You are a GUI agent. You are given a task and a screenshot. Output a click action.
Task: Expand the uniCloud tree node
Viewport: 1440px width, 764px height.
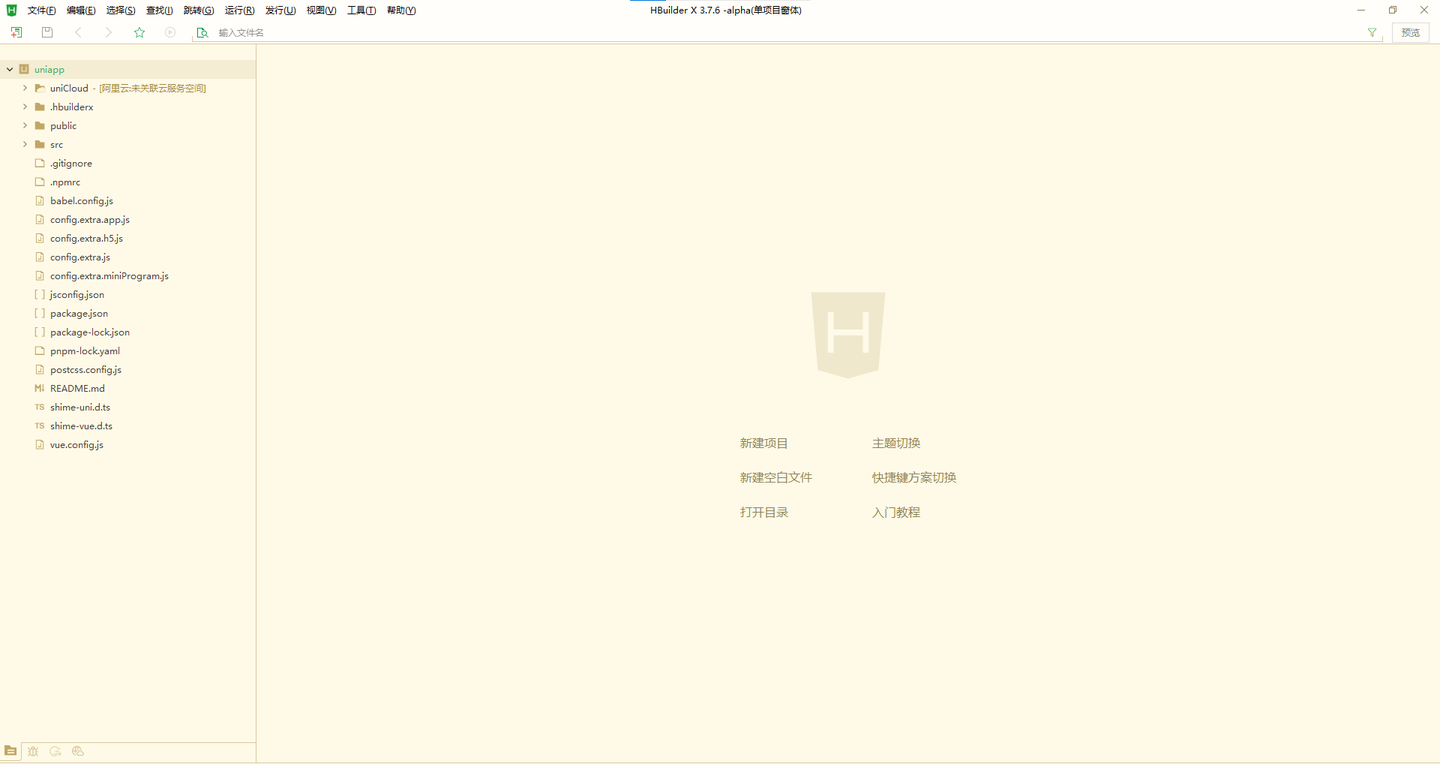[x=25, y=88]
